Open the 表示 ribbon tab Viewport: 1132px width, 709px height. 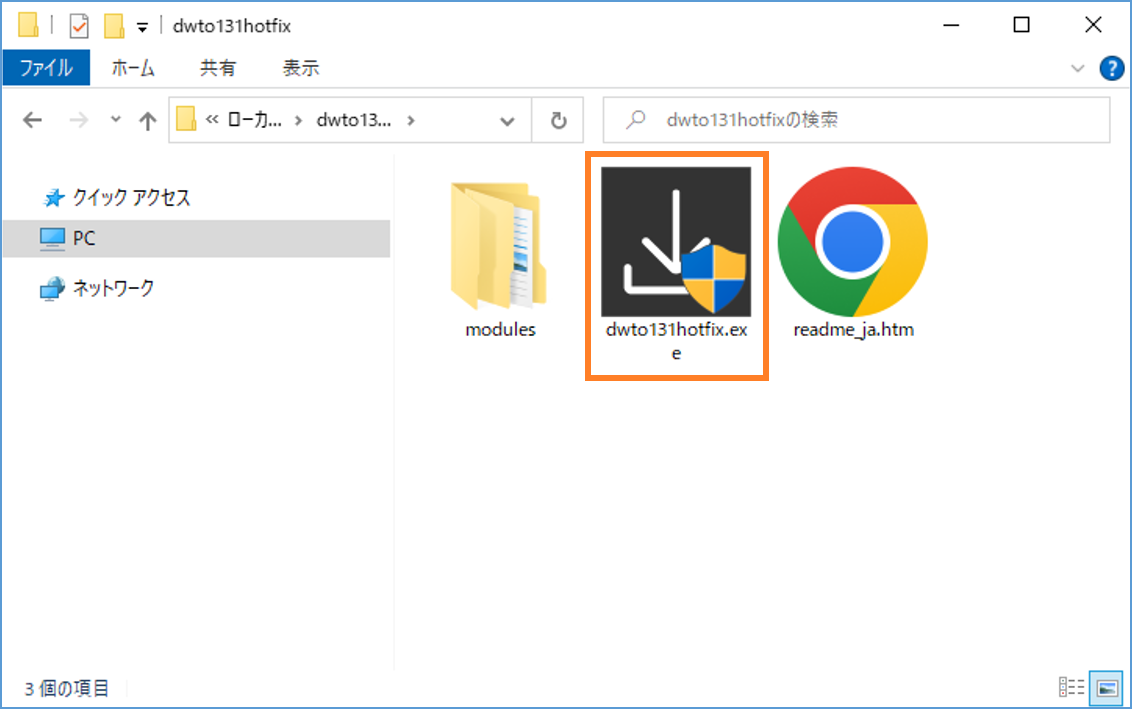(300, 68)
